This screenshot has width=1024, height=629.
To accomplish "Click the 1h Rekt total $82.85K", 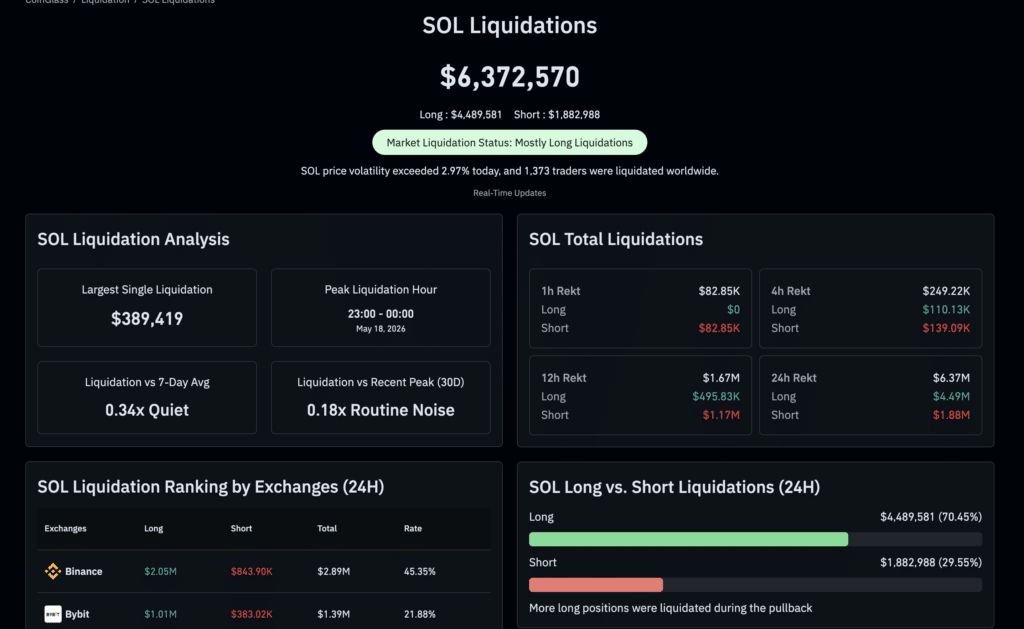I will tap(719, 291).
